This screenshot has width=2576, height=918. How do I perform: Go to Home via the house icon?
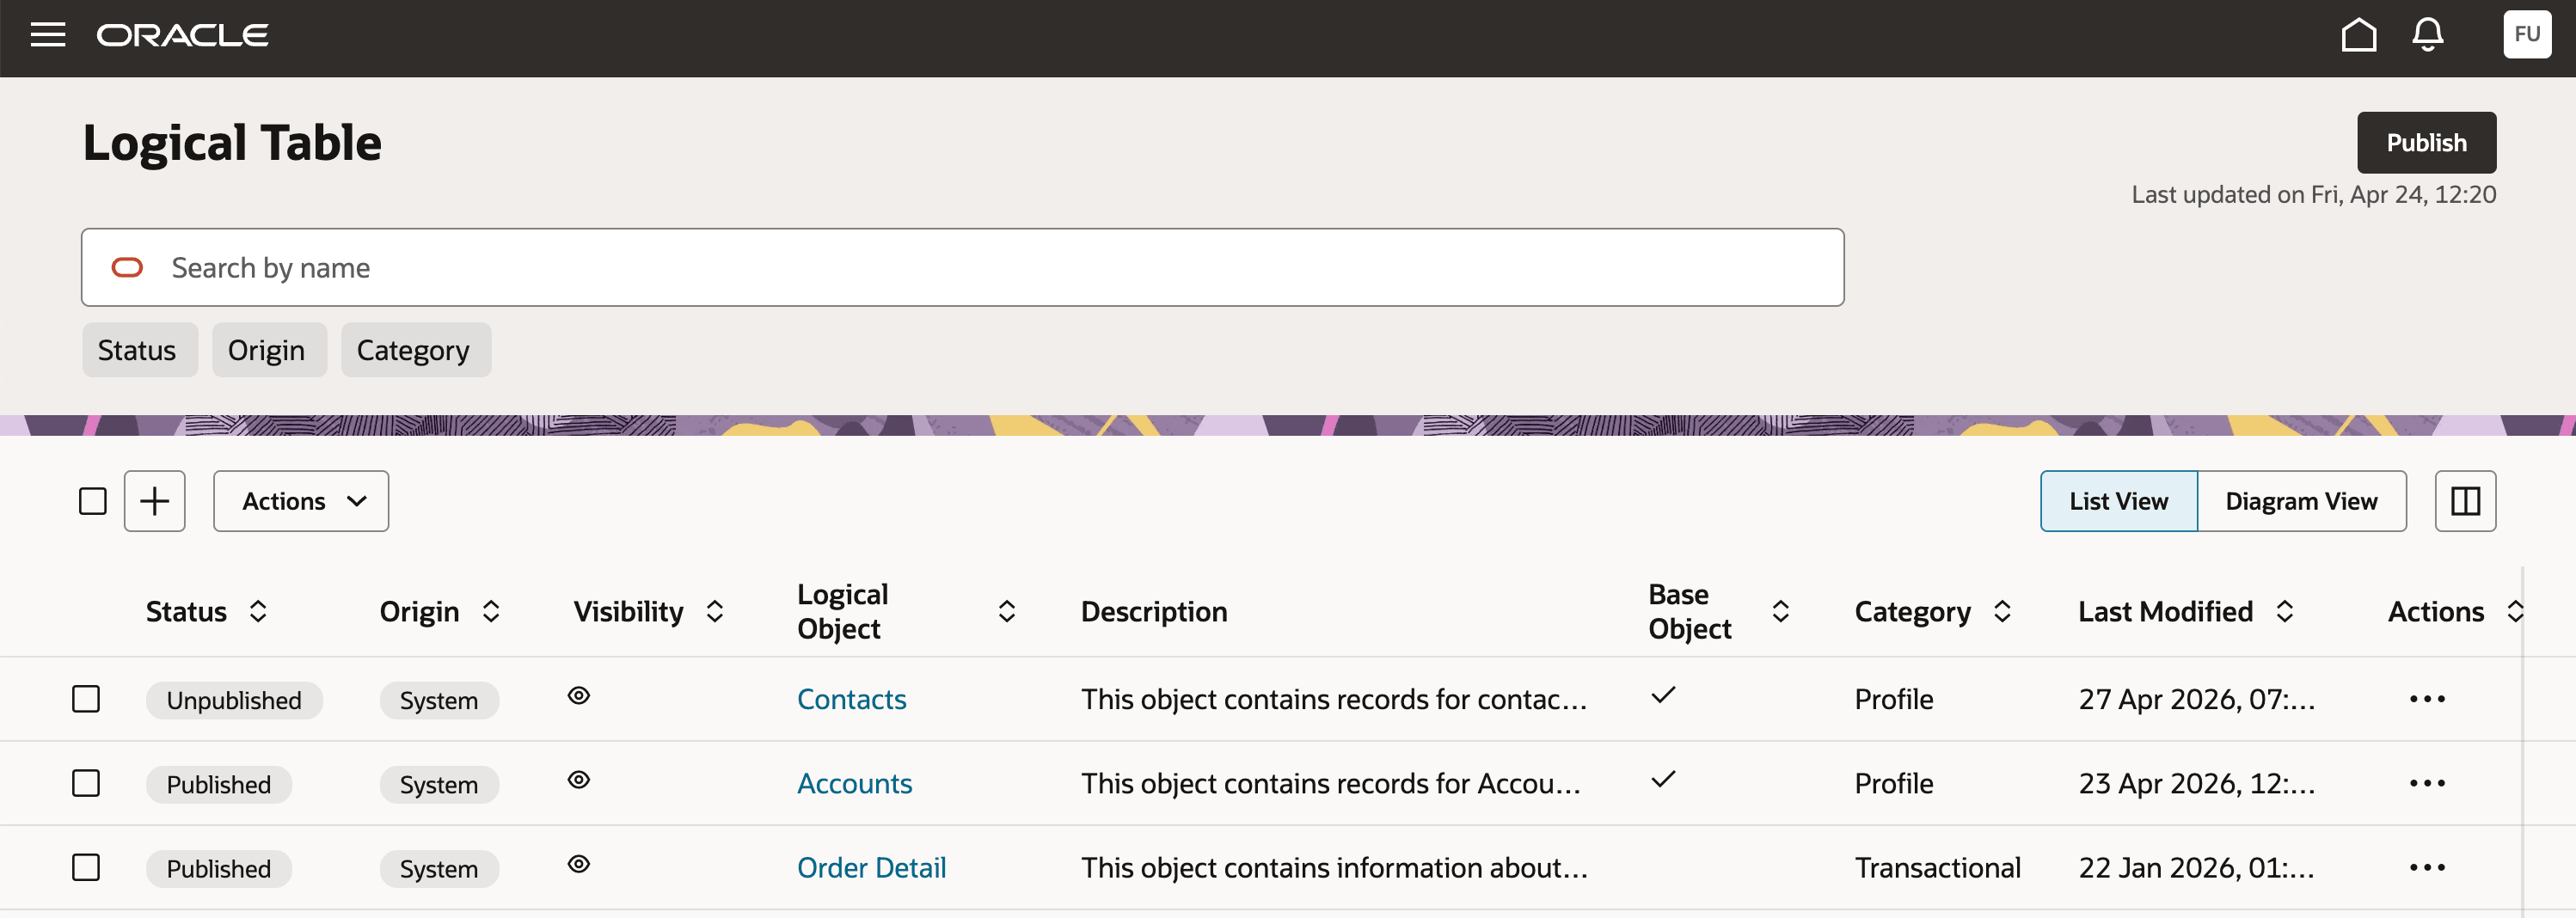pyautogui.click(x=2359, y=35)
